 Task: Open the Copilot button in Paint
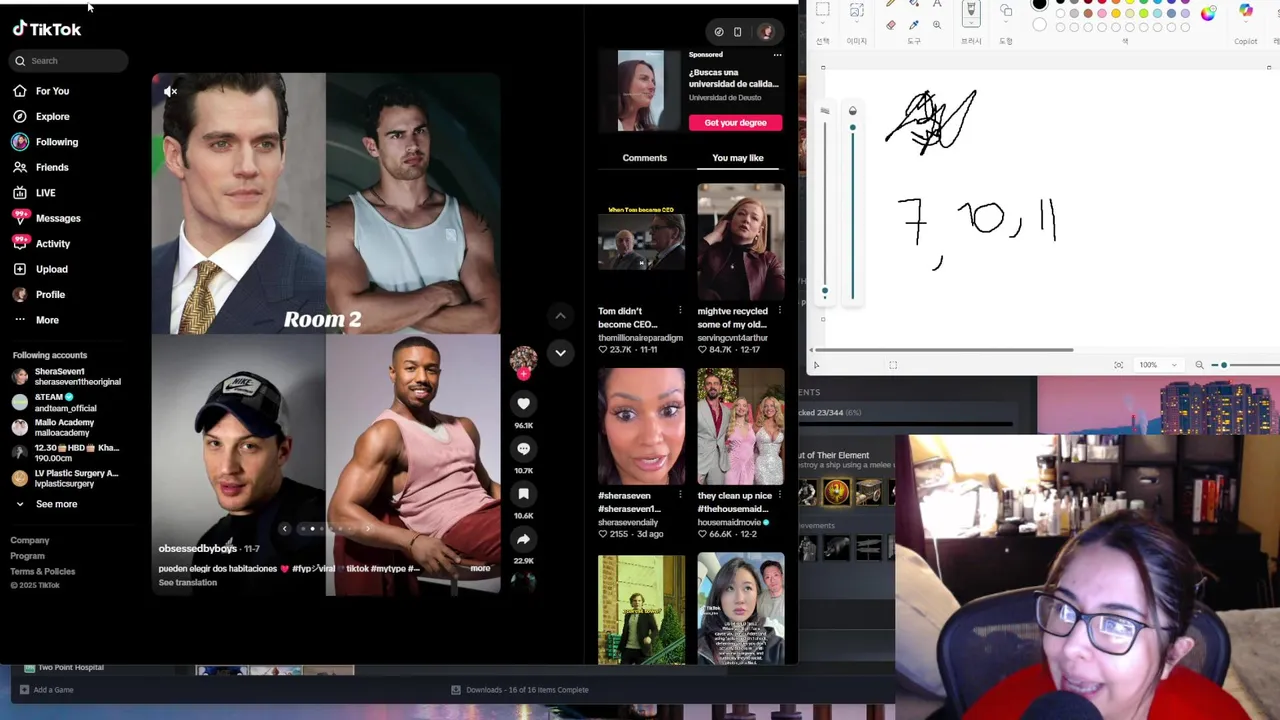click(1246, 12)
